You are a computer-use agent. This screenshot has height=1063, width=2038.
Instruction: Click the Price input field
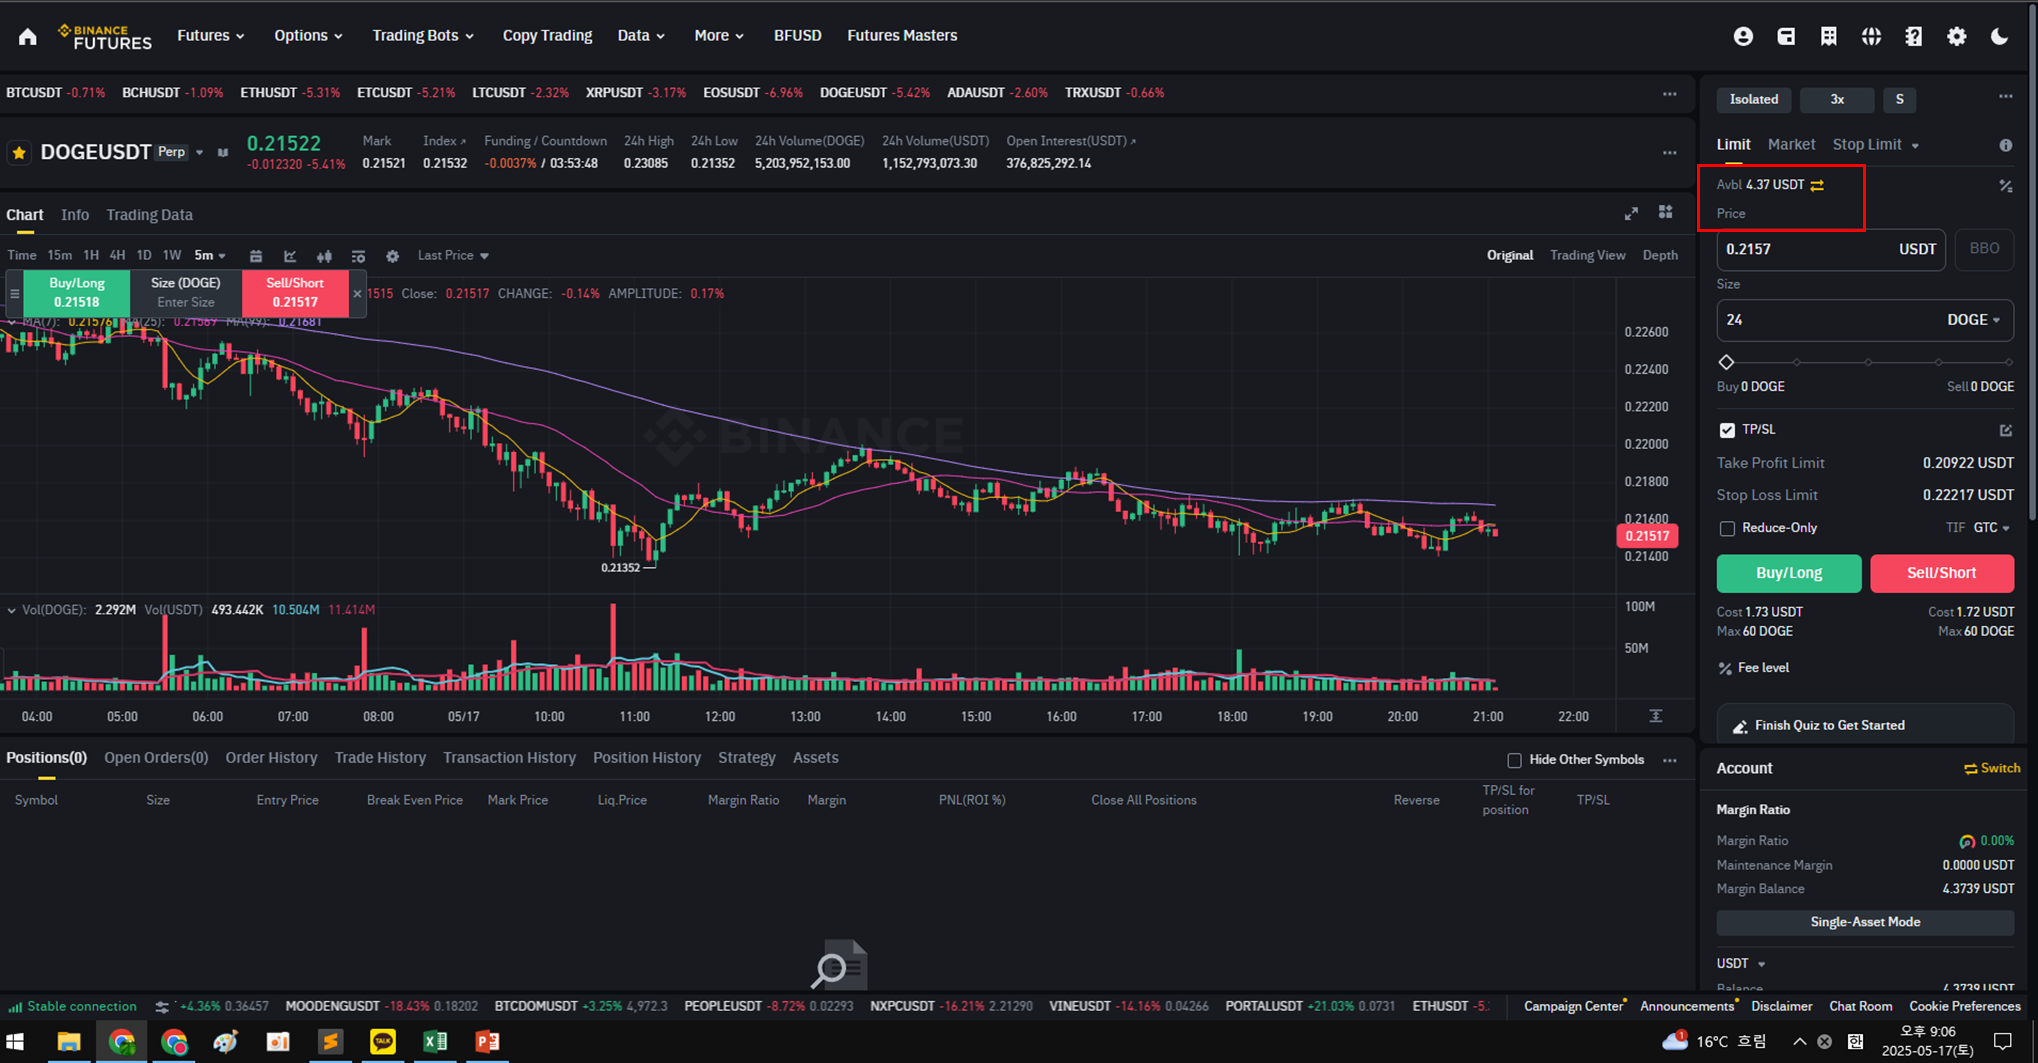point(1831,249)
